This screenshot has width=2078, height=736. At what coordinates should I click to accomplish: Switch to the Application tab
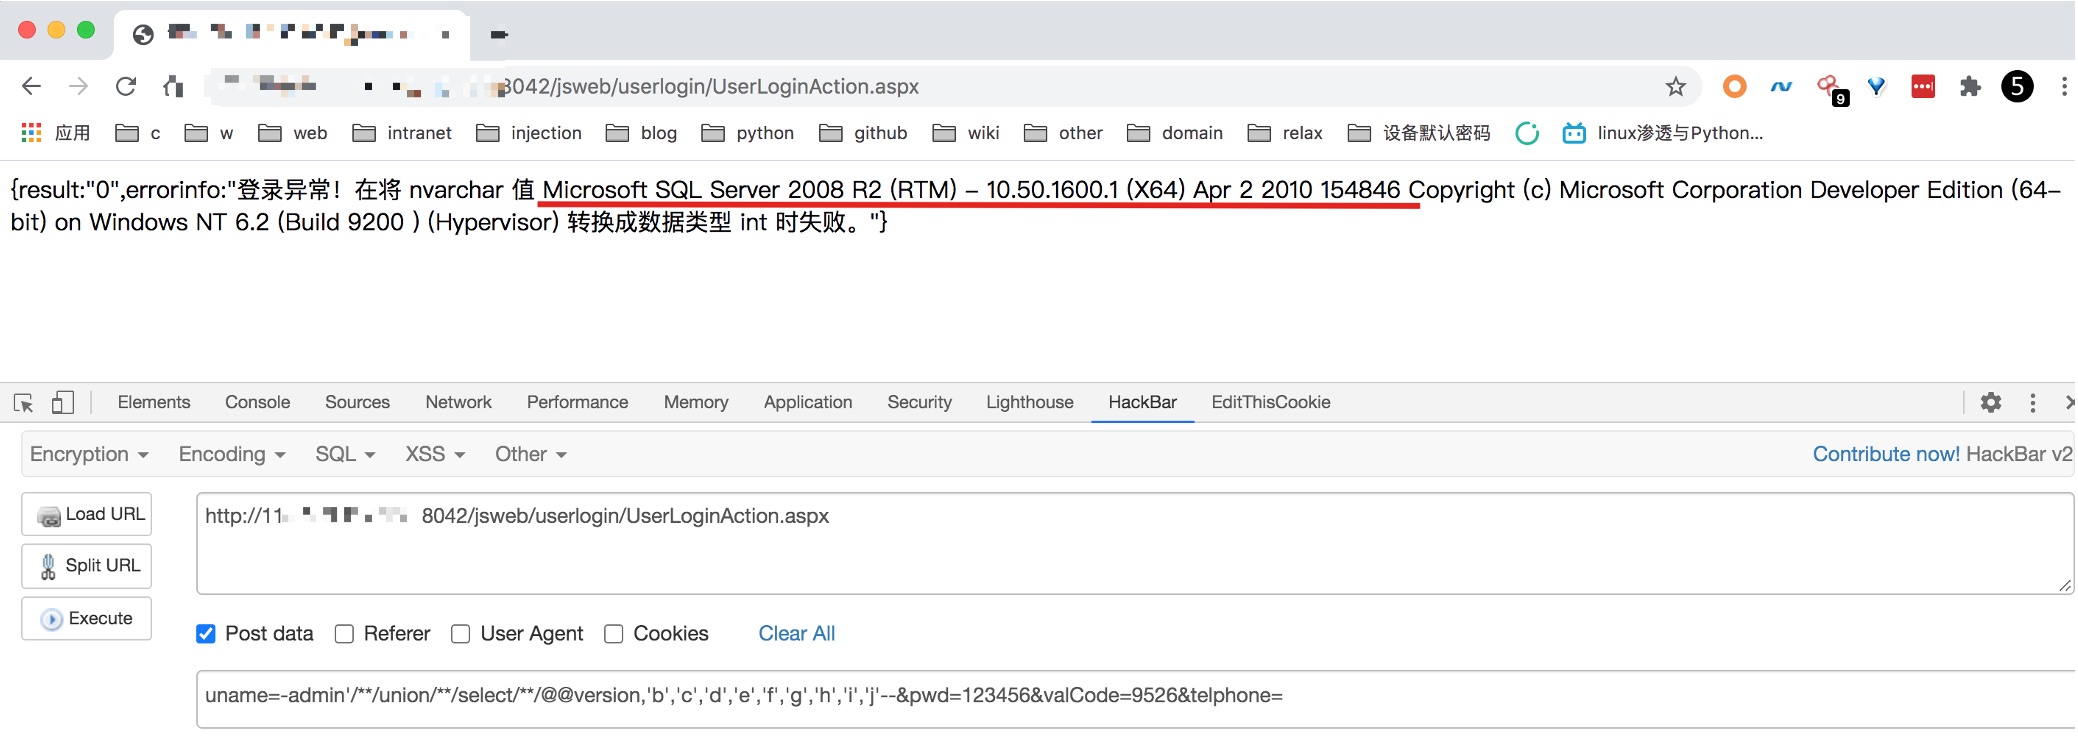pyautogui.click(x=808, y=403)
